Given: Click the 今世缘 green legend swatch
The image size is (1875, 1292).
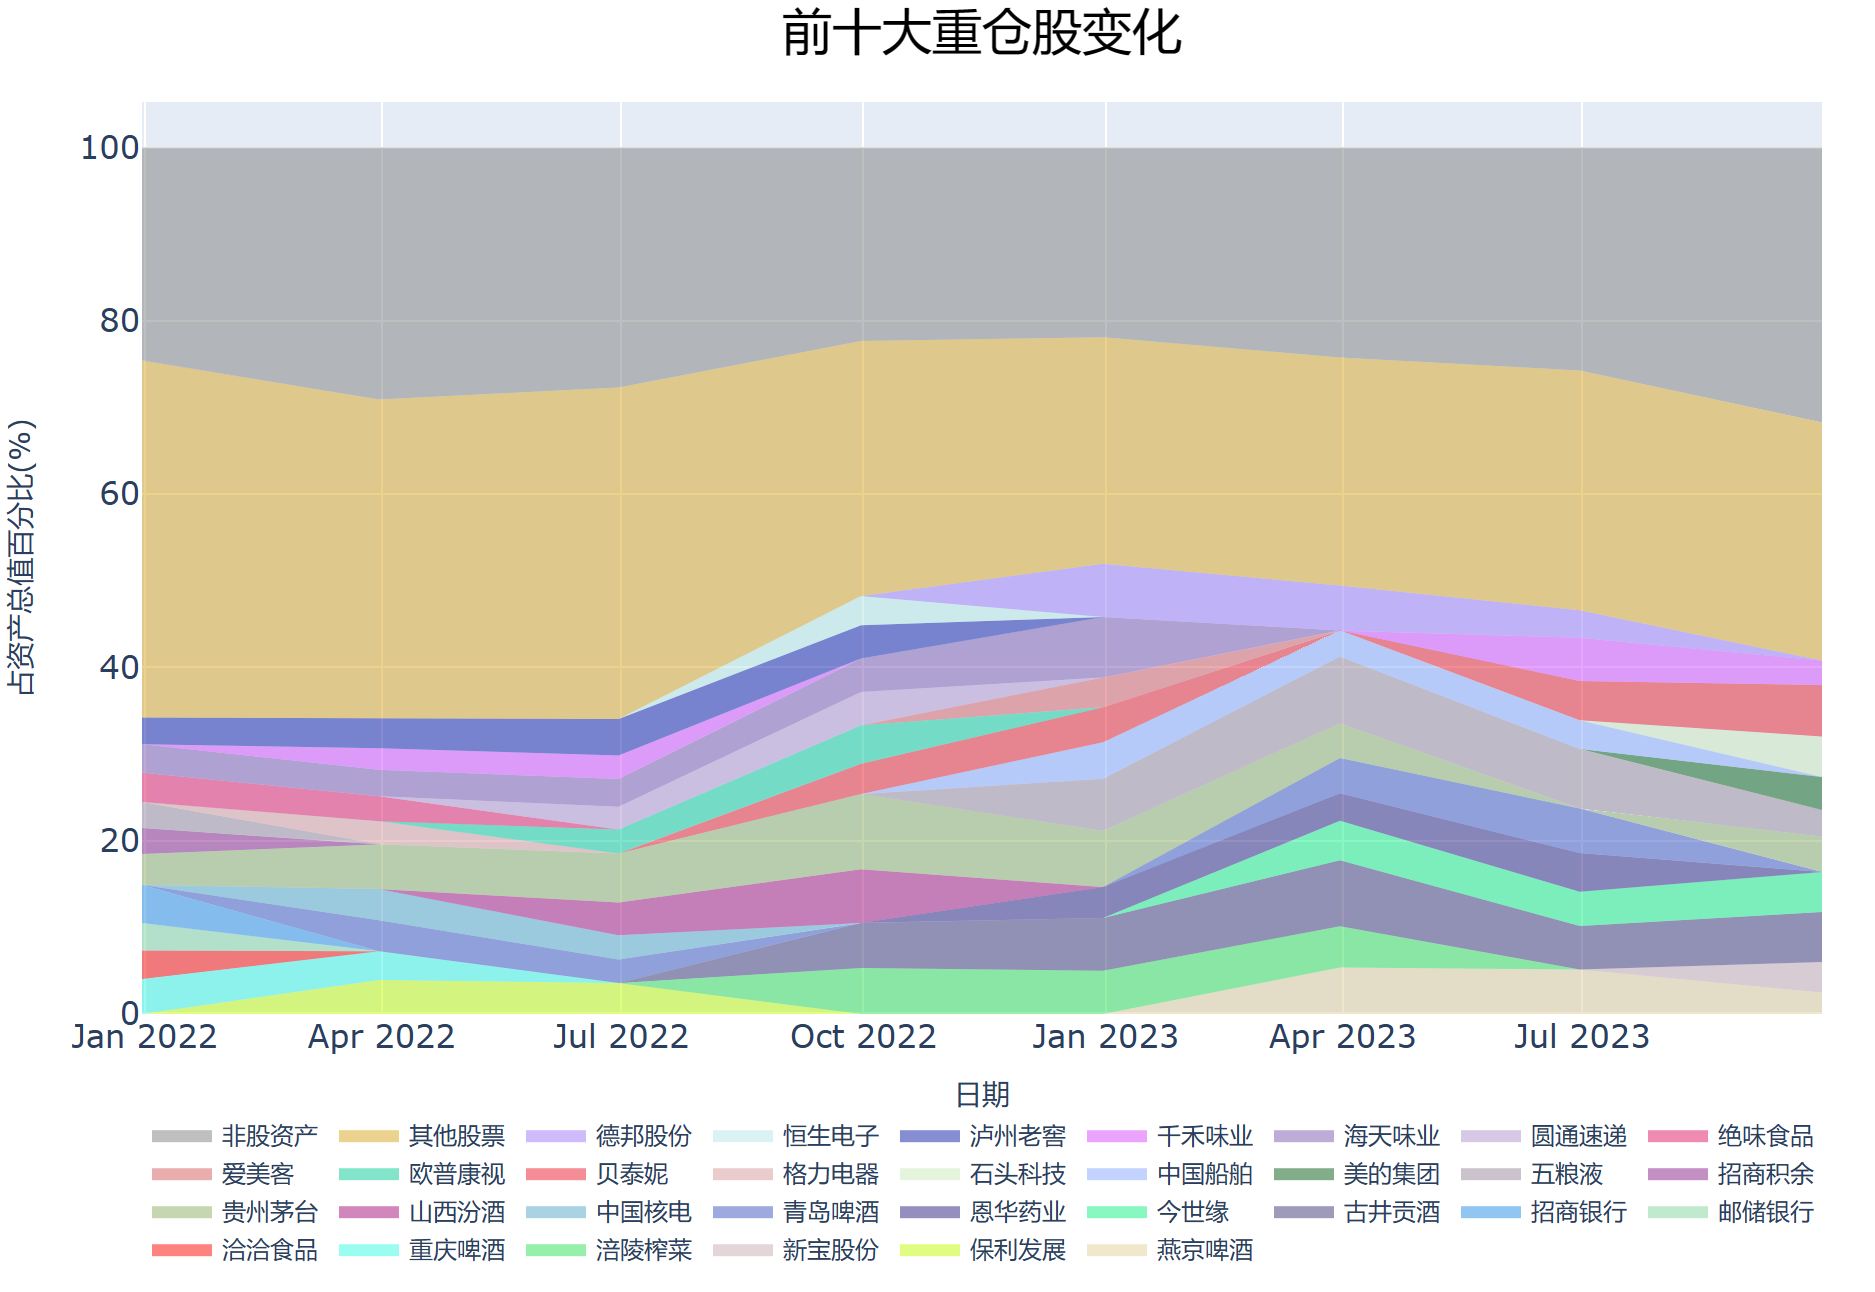Looking at the screenshot, I should pos(1116,1212).
